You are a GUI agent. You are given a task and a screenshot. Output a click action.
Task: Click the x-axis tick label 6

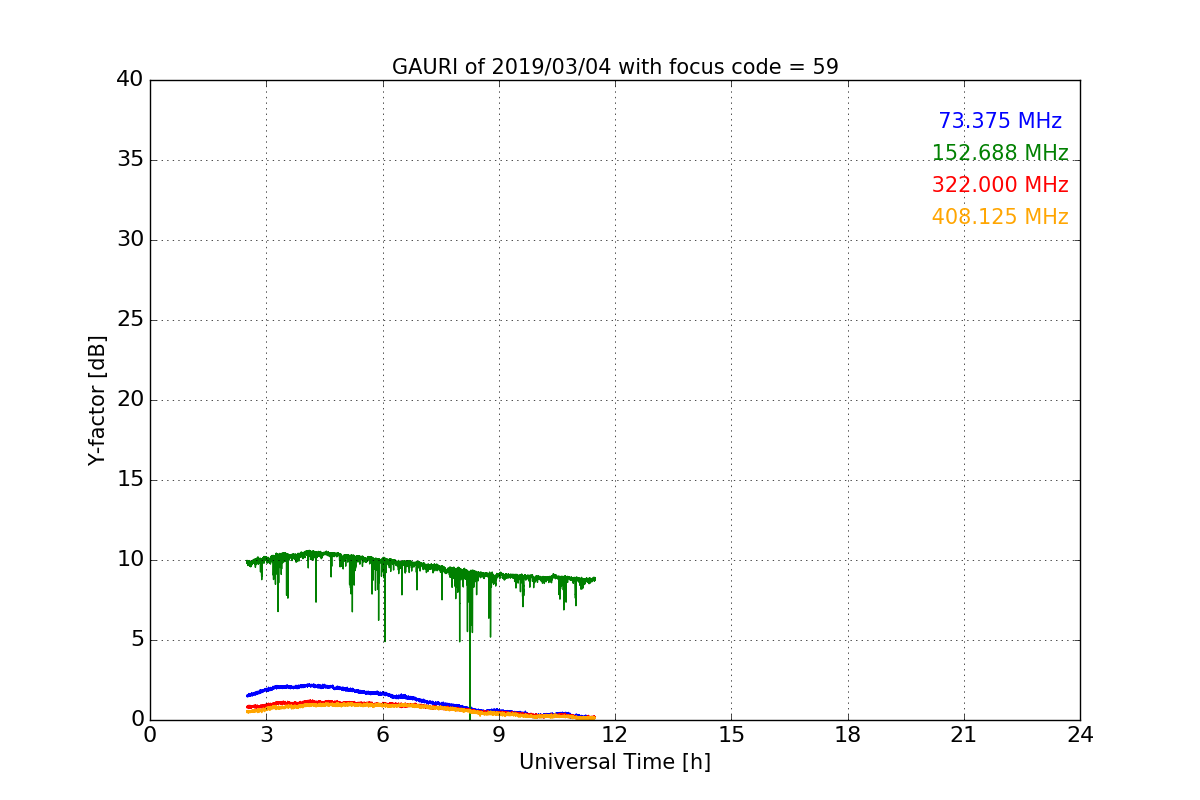coord(382,735)
